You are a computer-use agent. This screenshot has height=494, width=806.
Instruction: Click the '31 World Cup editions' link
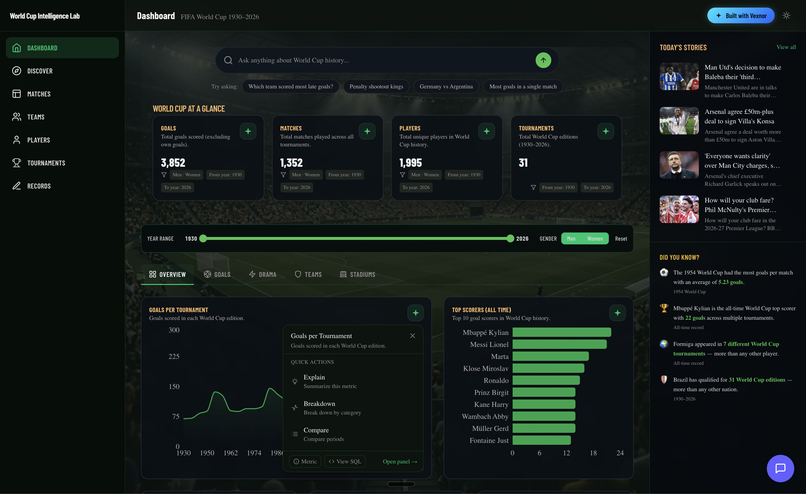point(757,380)
